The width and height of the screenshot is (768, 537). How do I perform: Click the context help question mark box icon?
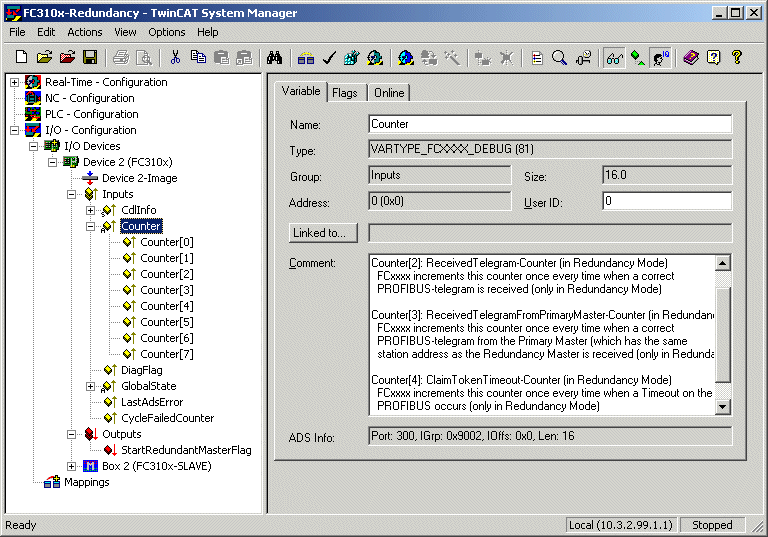[714, 58]
